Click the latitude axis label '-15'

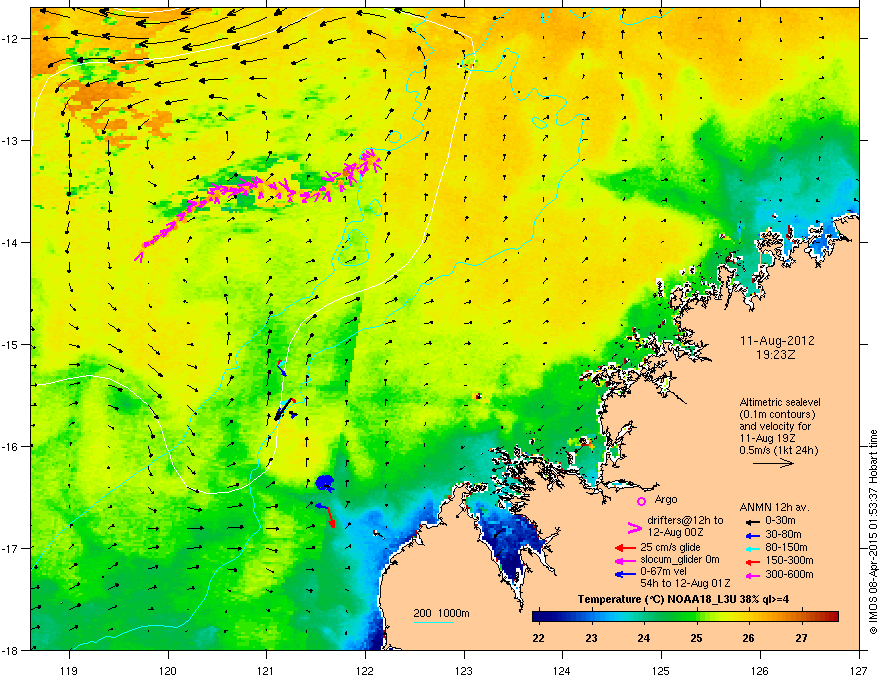10,344
